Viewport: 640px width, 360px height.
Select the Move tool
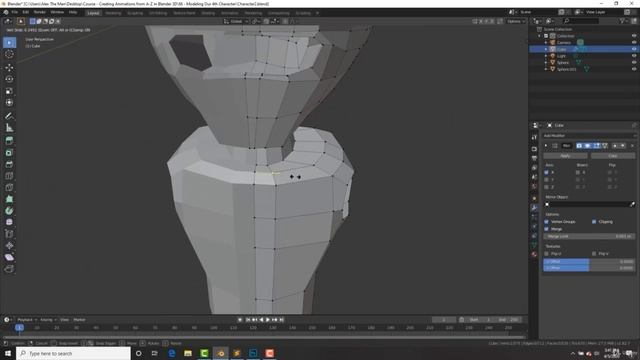tap(9, 67)
